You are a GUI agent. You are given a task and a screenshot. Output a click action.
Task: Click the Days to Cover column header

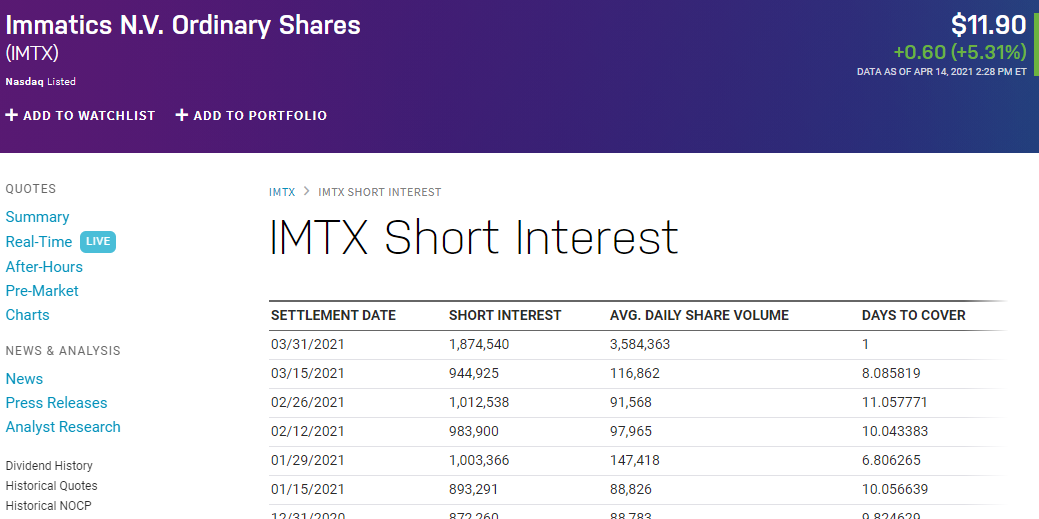click(x=913, y=315)
